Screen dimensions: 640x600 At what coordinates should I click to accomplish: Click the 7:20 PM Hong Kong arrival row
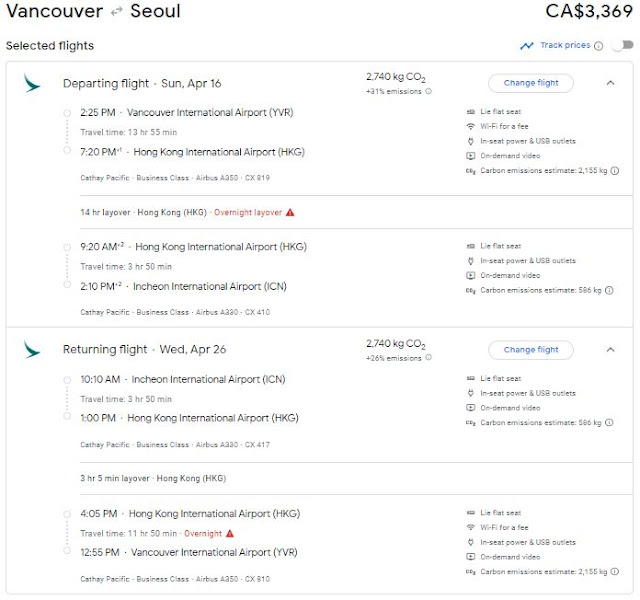(x=192, y=152)
